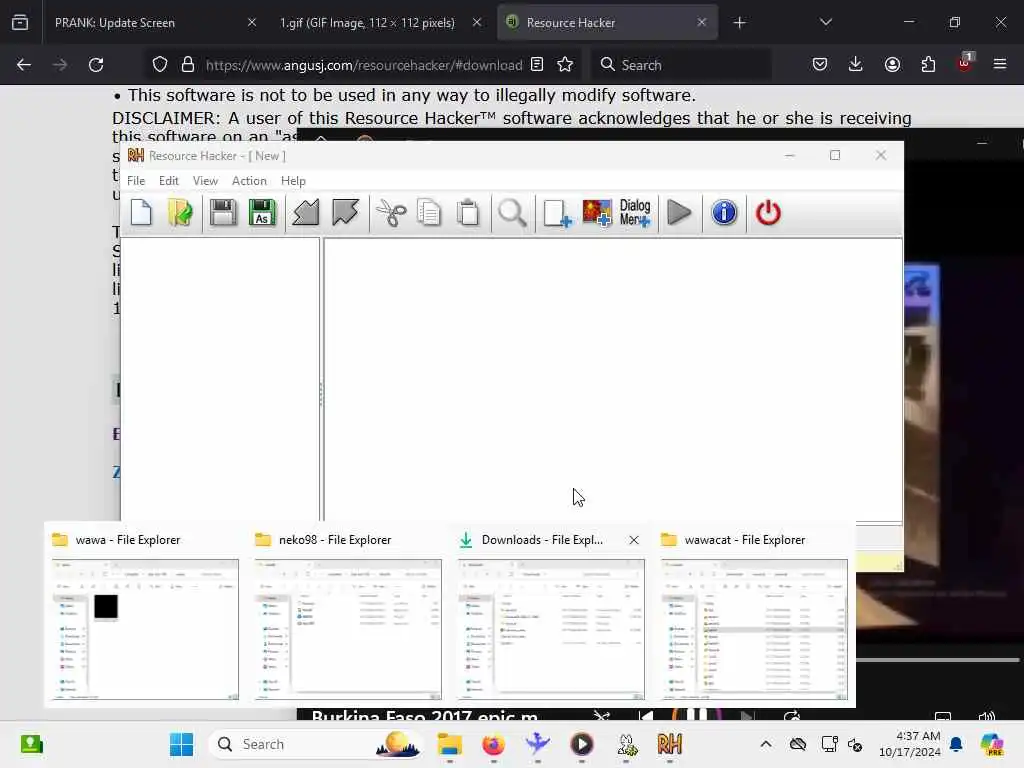Click the flag-shaped toolbar icon
The height and width of the screenshot is (768, 1024).
point(345,213)
